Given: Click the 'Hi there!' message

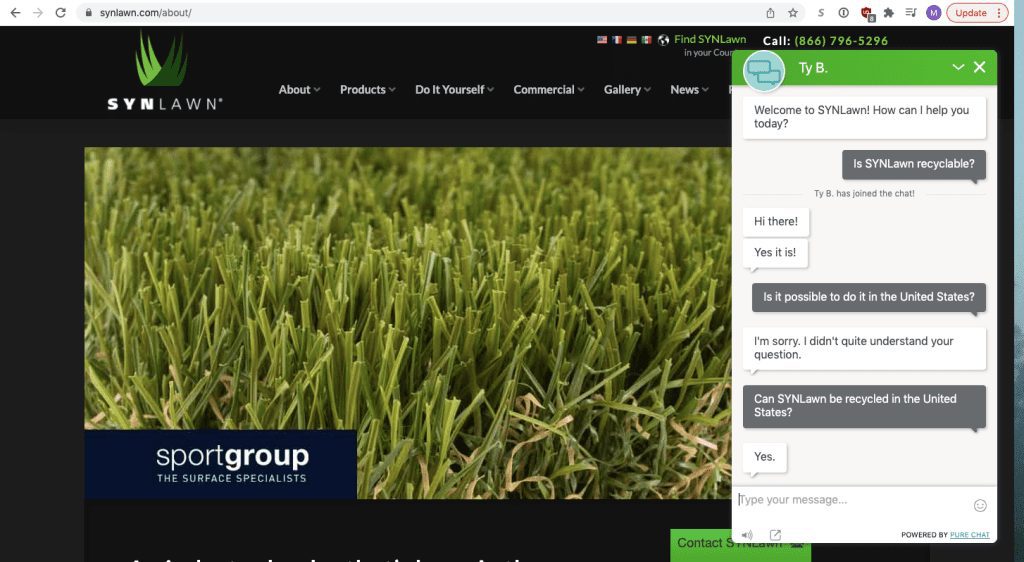Looking at the screenshot, I should [776, 222].
